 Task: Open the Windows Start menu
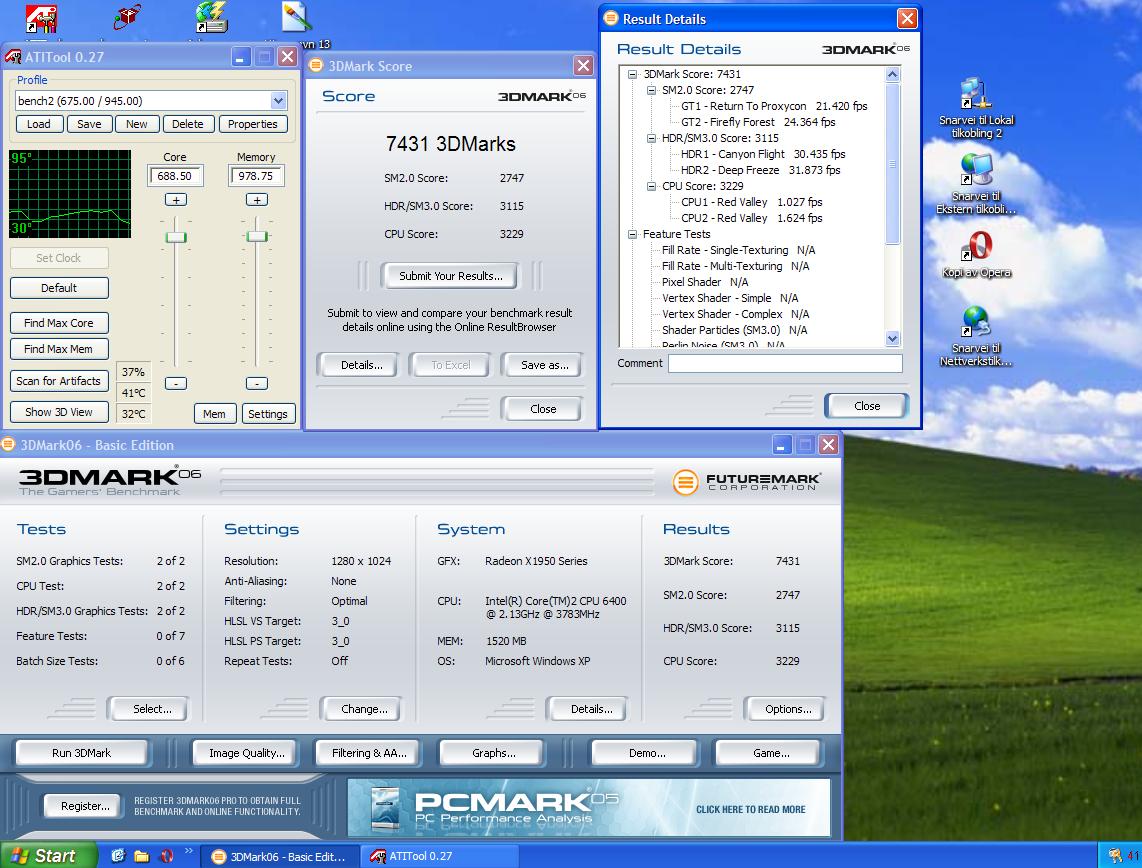point(48,856)
